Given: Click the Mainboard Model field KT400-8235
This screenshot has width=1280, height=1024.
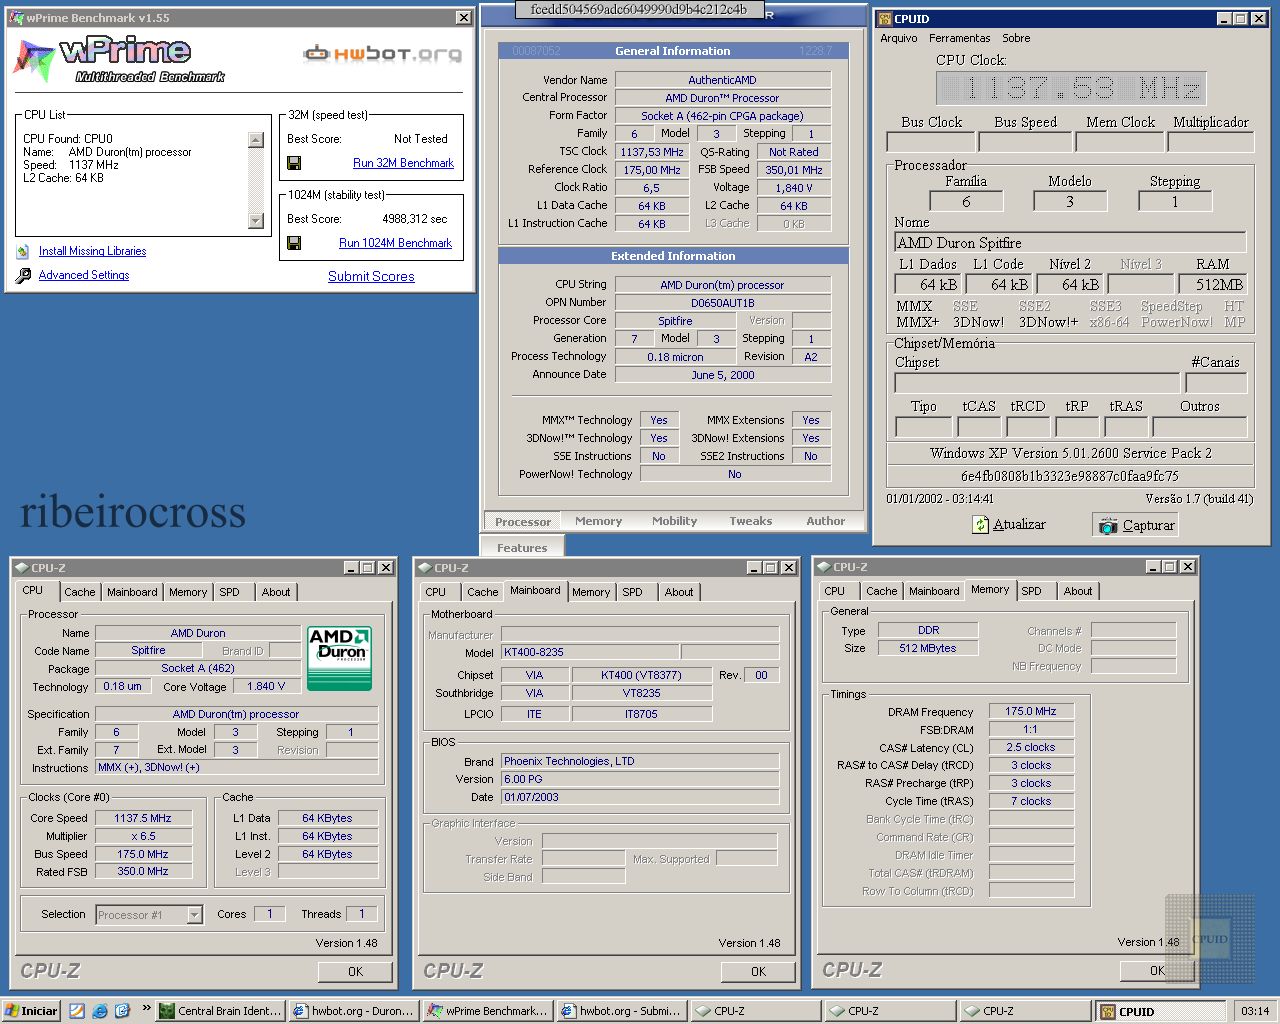Looking at the screenshot, I should coord(590,653).
